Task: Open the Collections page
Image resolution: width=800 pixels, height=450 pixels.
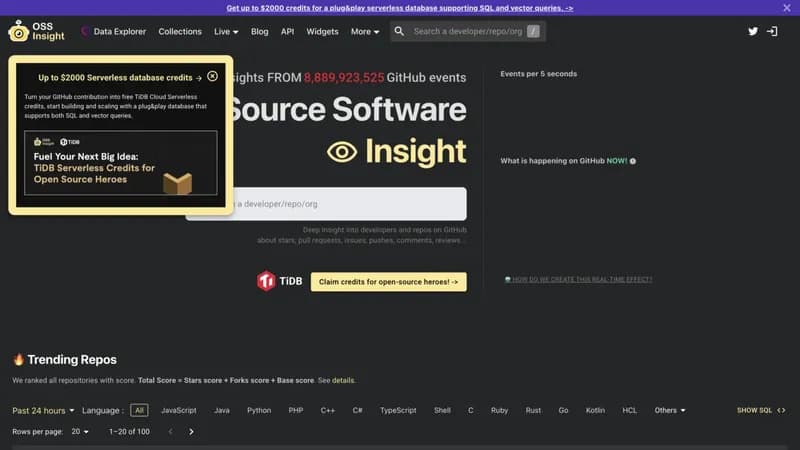Action: coord(180,31)
